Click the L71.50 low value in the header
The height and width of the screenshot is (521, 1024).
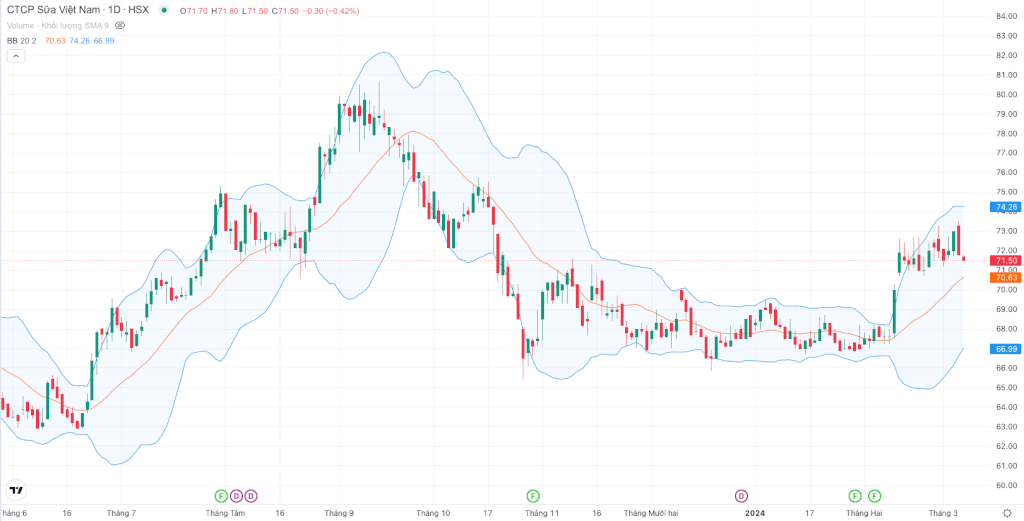[253, 11]
